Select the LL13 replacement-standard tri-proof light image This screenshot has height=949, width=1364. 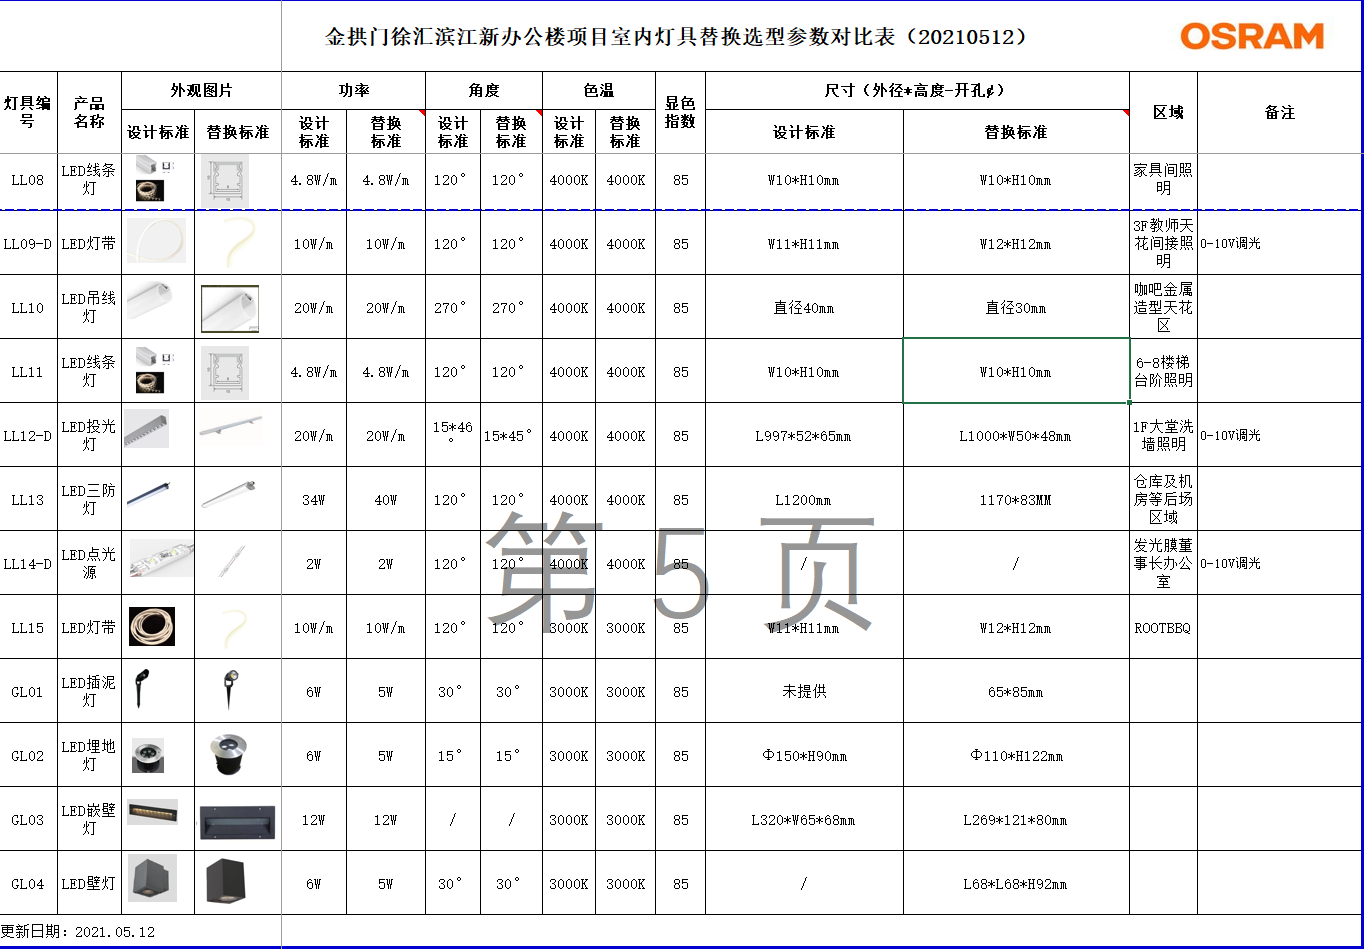pyautogui.click(x=230, y=494)
